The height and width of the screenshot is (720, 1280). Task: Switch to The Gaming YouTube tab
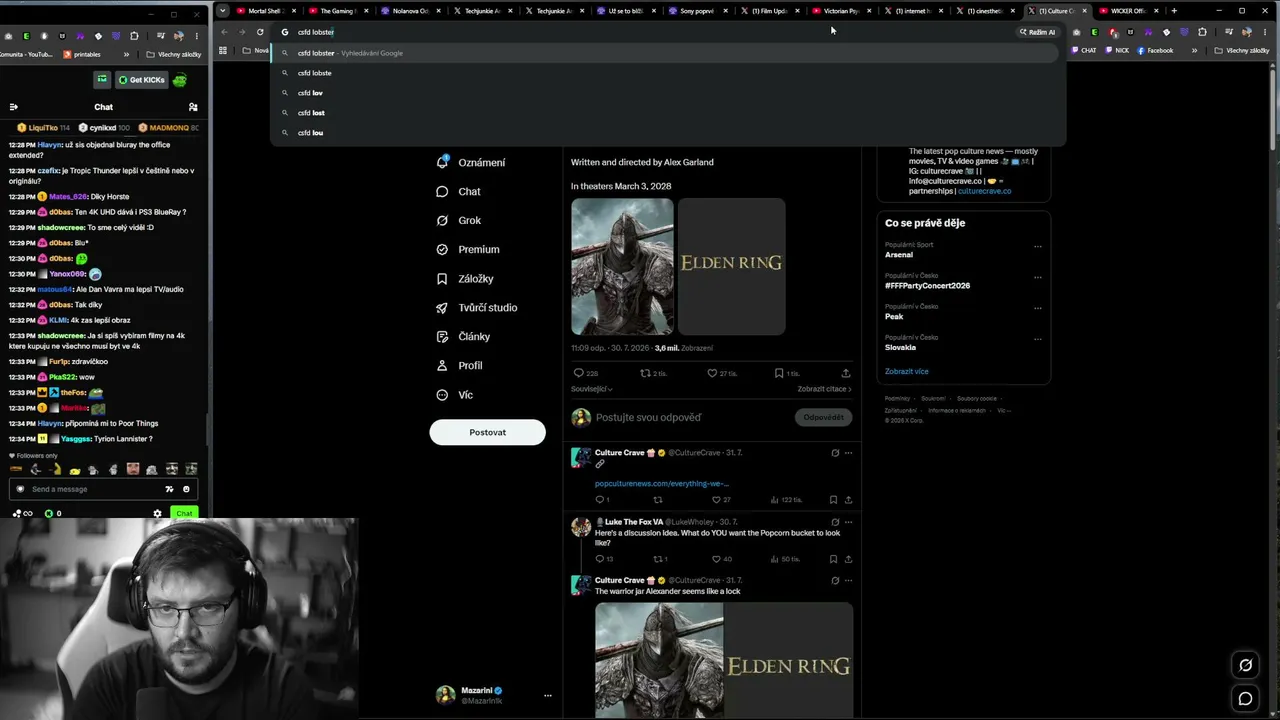(x=337, y=11)
